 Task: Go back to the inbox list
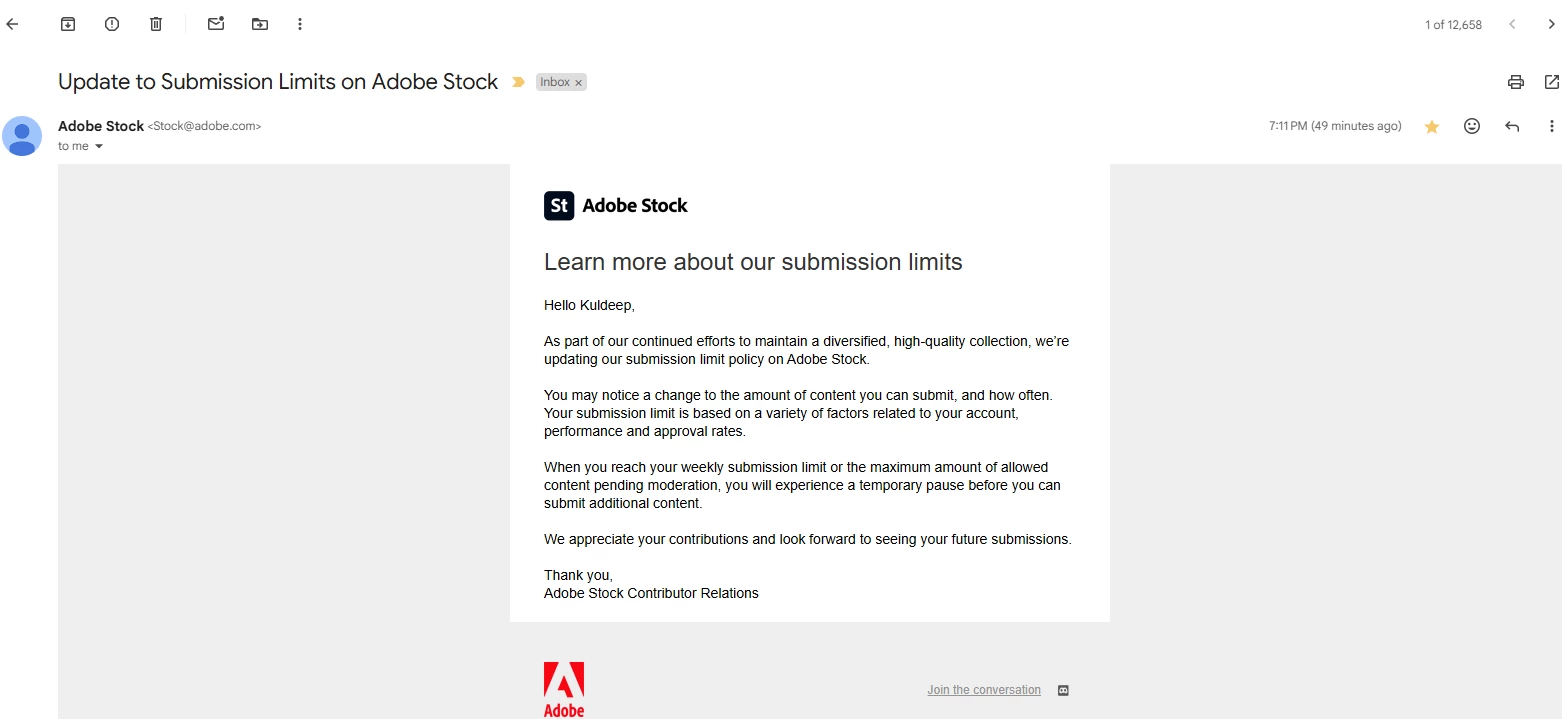12,24
